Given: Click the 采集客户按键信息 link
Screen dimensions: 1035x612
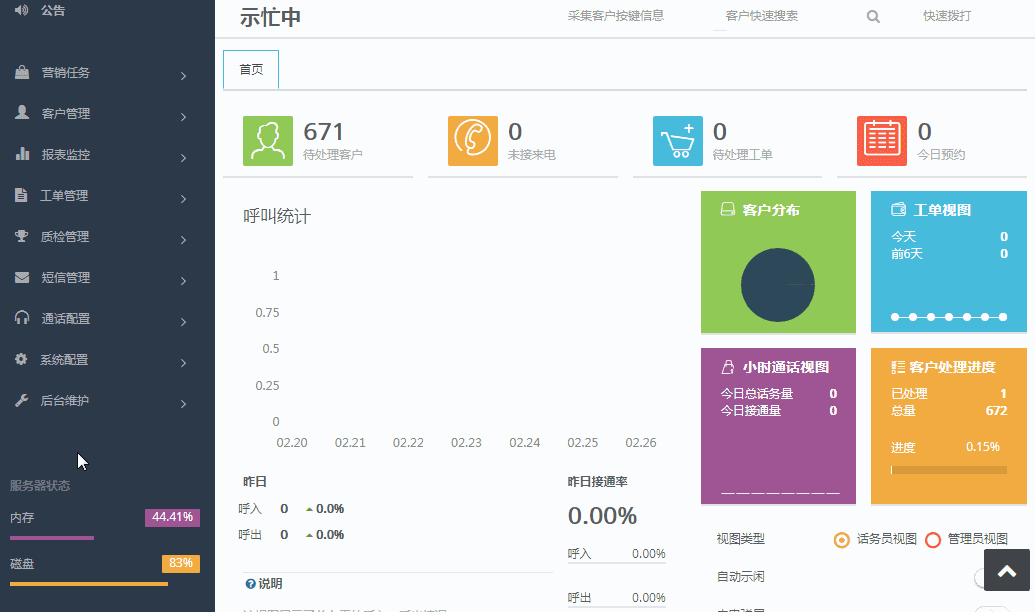Looking at the screenshot, I should pos(616,16).
